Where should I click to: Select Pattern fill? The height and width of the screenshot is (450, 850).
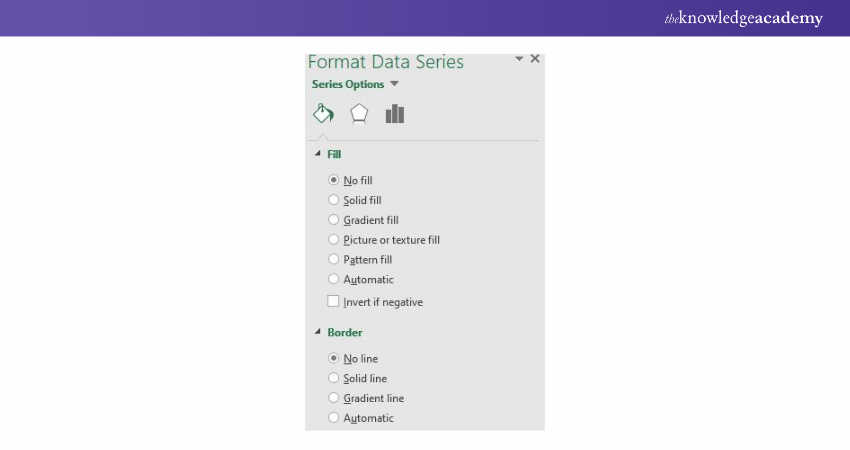334,260
